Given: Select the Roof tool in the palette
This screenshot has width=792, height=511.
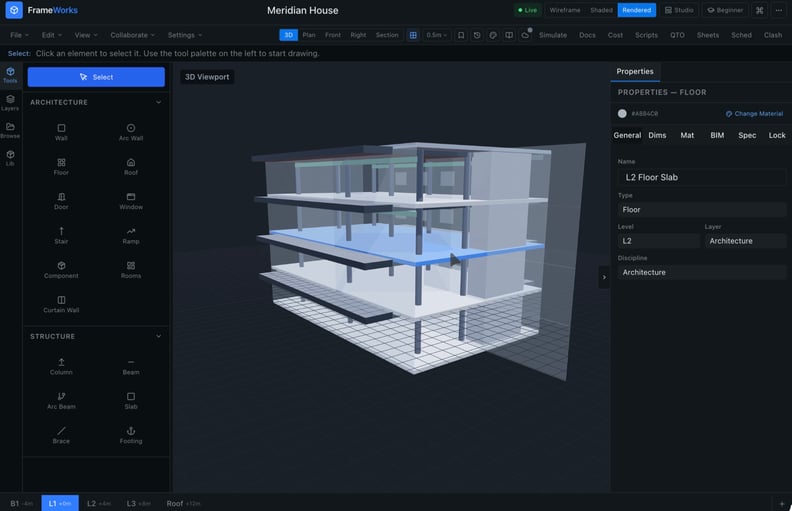Looking at the screenshot, I should coord(131,167).
